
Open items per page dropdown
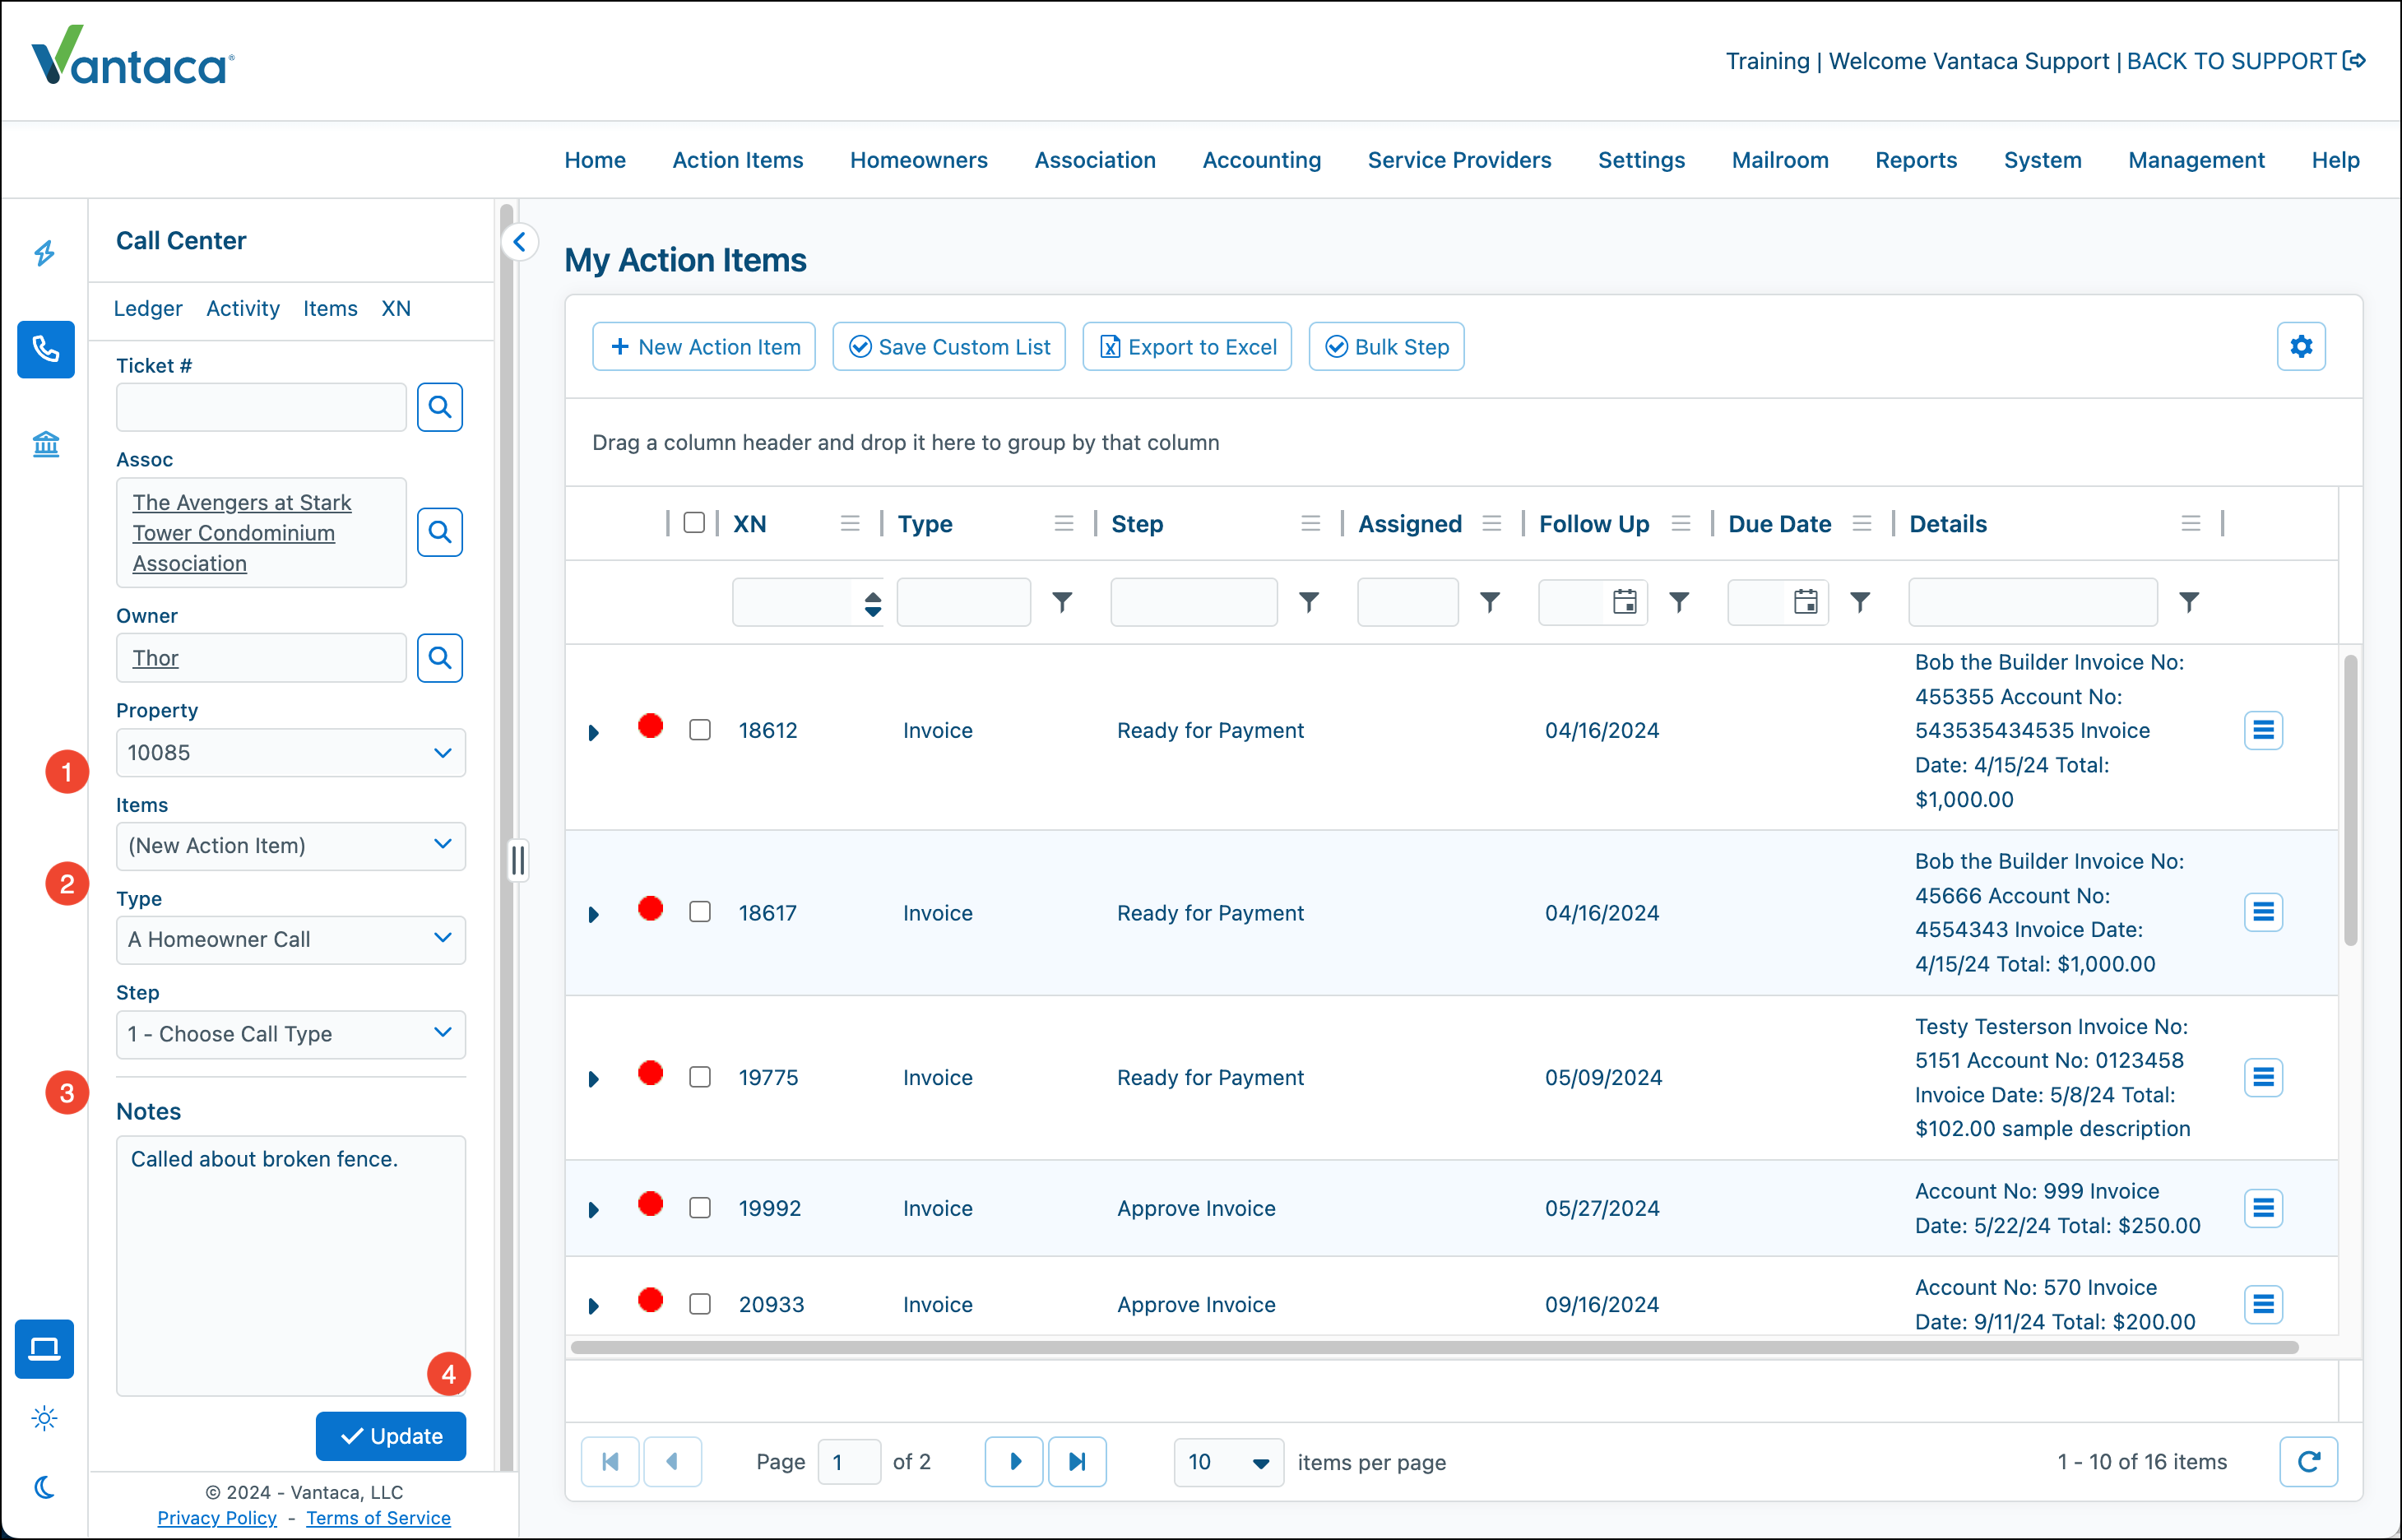pos(1229,1462)
